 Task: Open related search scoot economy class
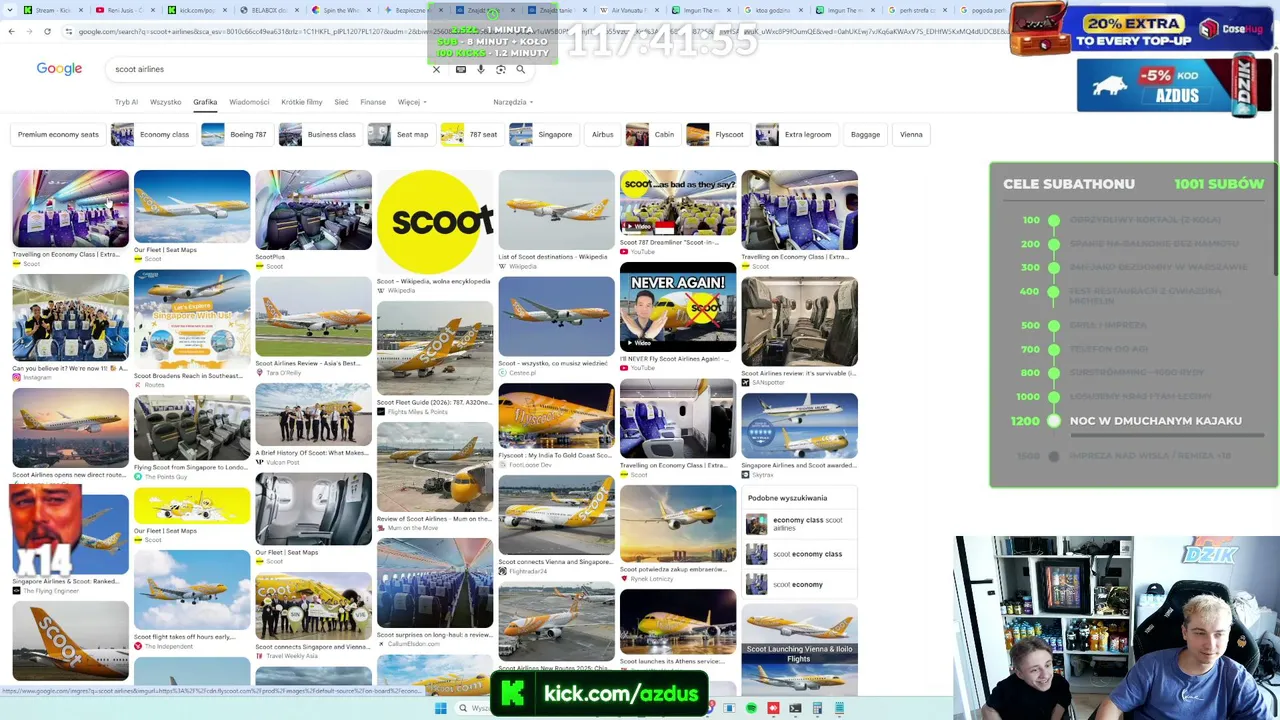pos(800,554)
